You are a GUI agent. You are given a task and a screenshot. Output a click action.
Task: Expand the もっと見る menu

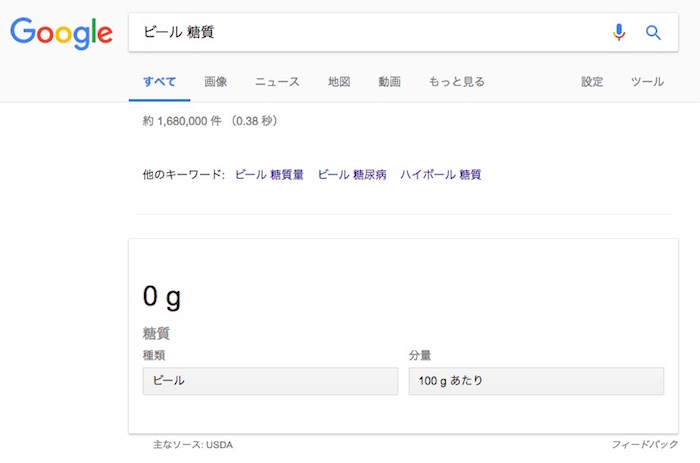456,82
